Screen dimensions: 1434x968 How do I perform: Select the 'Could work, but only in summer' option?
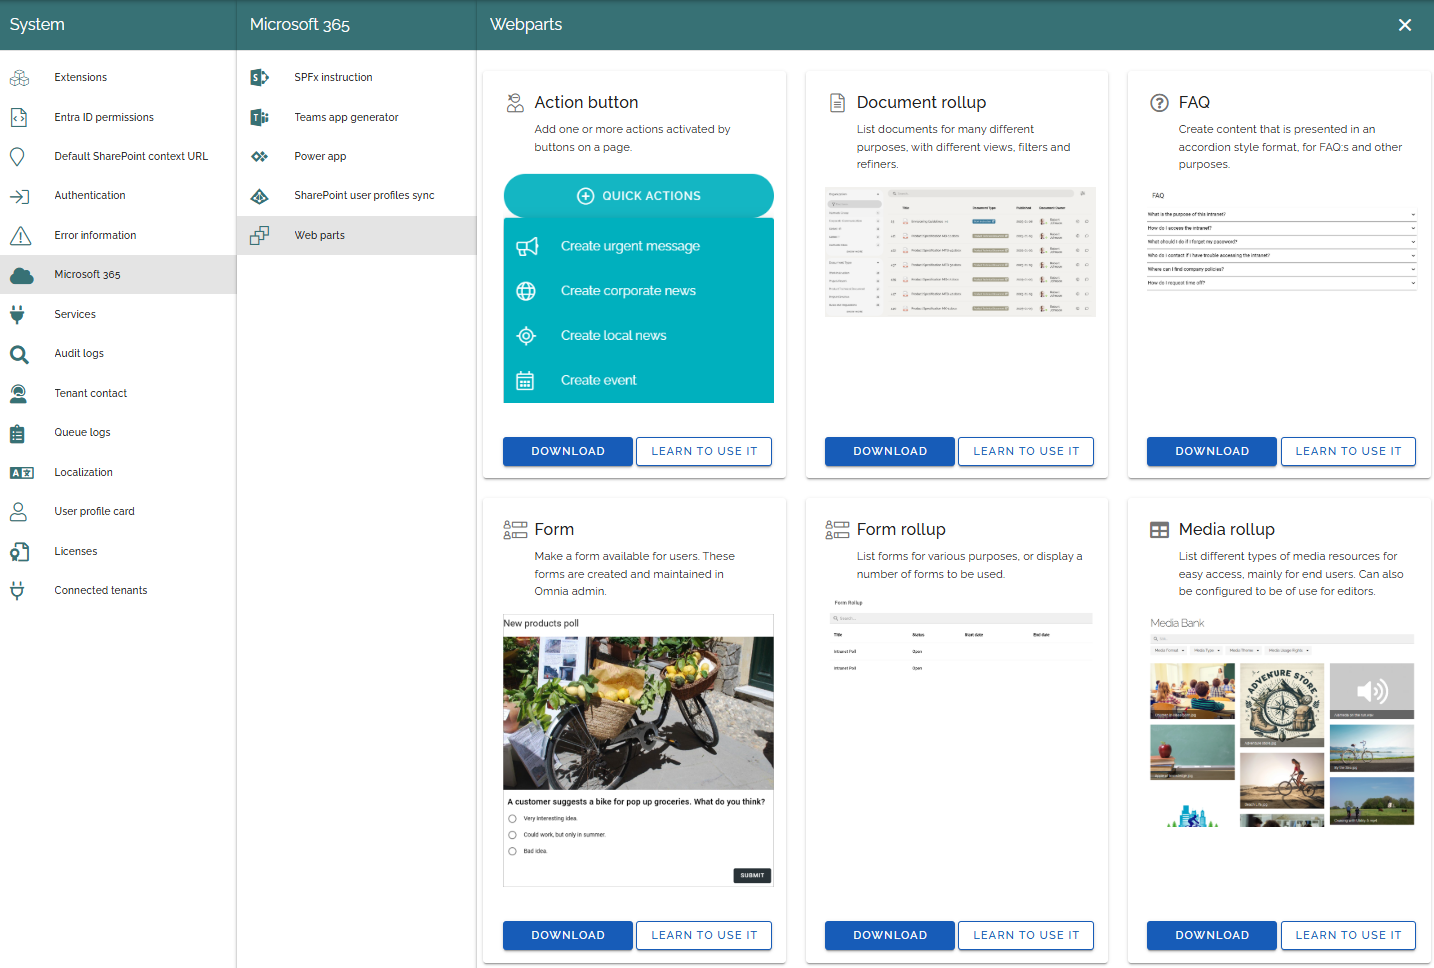click(x=512, y=835)
